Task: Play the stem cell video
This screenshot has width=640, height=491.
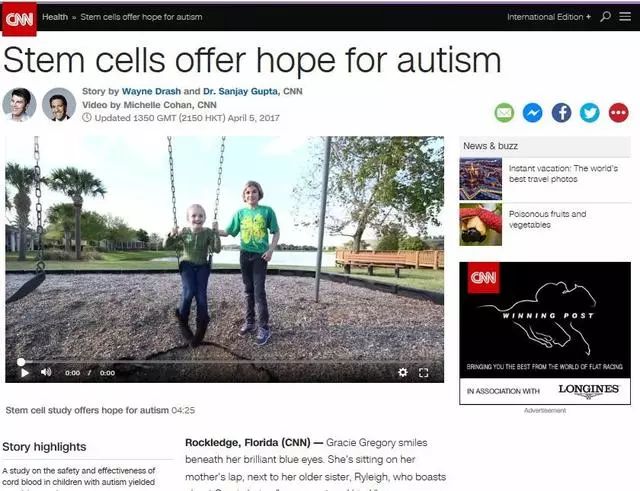Action: point(25,373)
